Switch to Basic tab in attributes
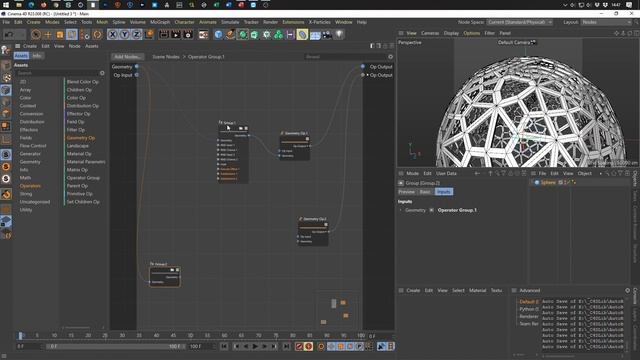Screen dimensions: 640x360 (x=425, y=192)
